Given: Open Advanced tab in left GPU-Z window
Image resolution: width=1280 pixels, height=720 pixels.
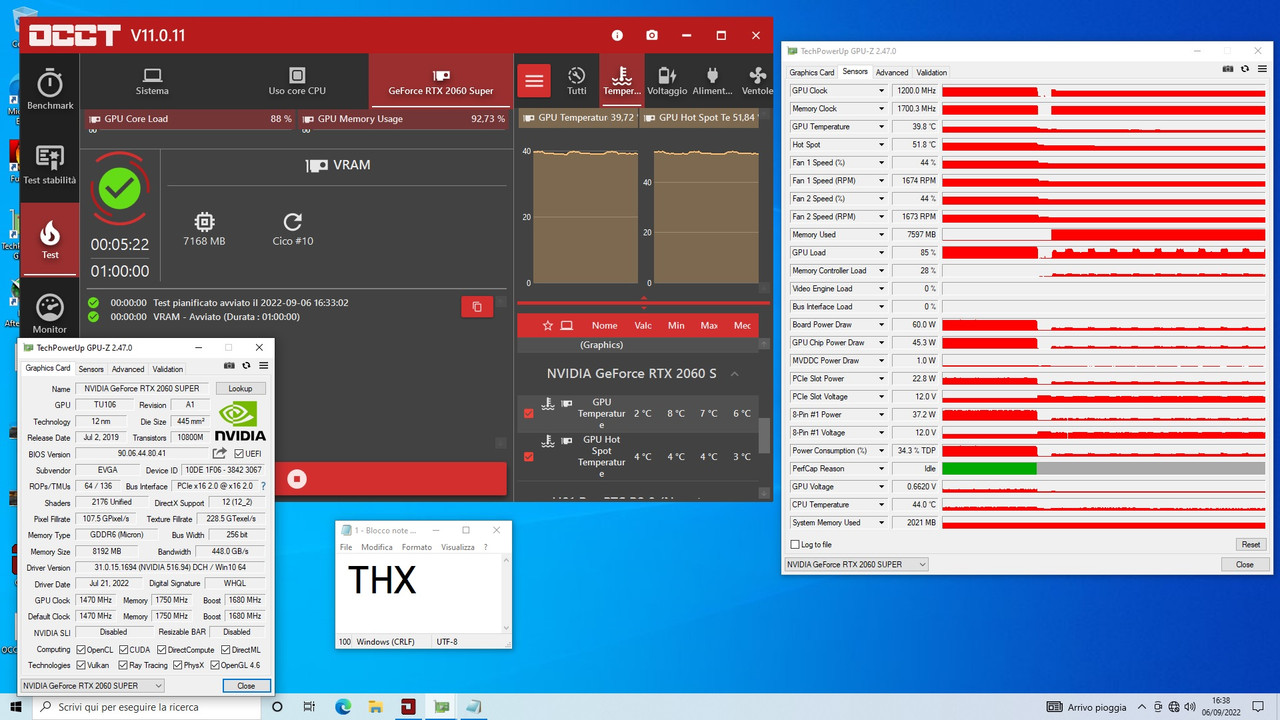Looking at the screenshot, I should [128, 369].
